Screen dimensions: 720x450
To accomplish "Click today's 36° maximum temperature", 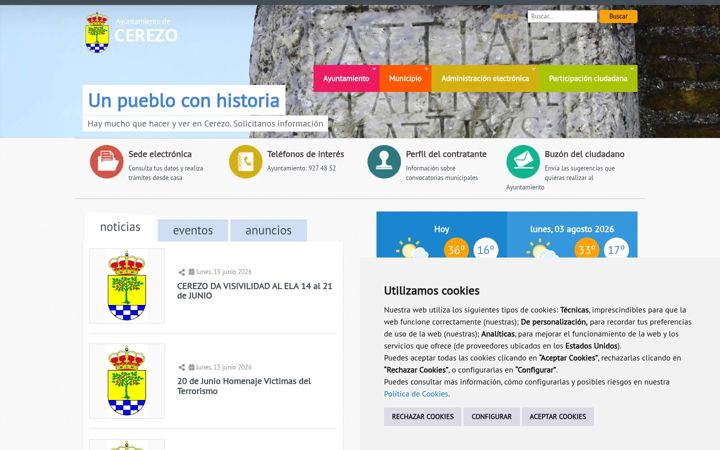I will 456,249.
